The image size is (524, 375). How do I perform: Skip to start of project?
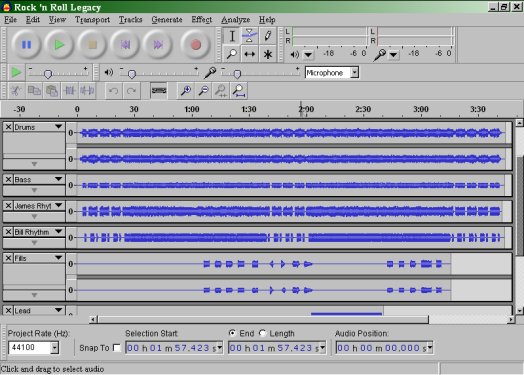[125, 44]
